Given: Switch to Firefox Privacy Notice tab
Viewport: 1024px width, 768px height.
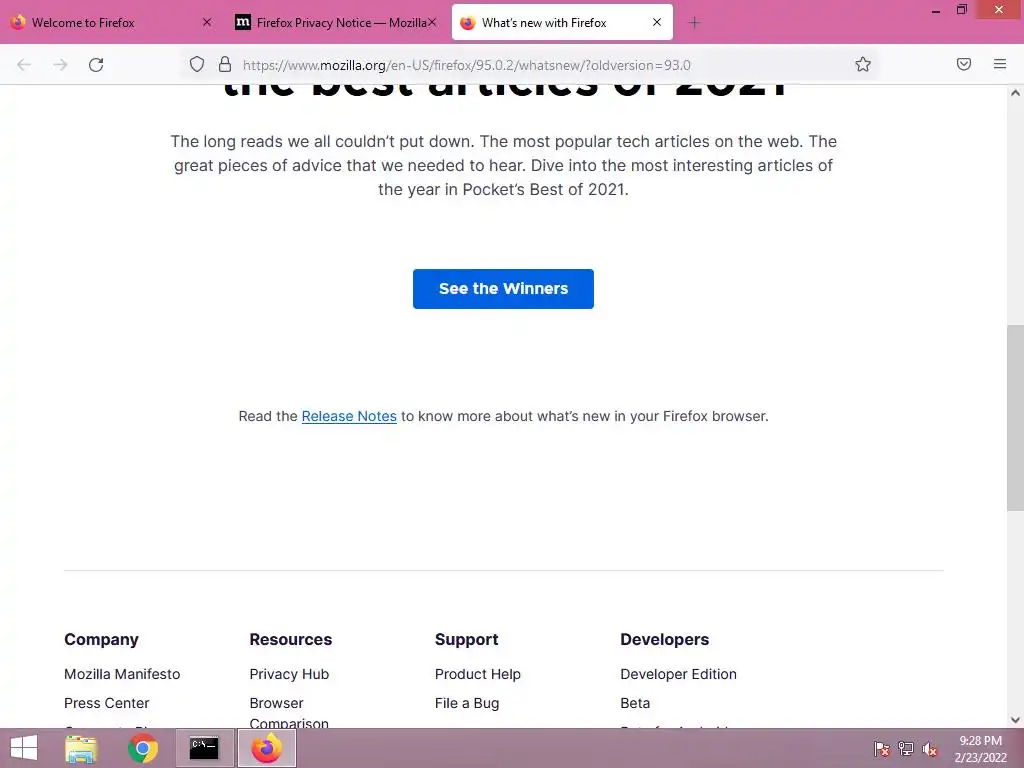Looking at the screenshot, I should pos(335,22).
